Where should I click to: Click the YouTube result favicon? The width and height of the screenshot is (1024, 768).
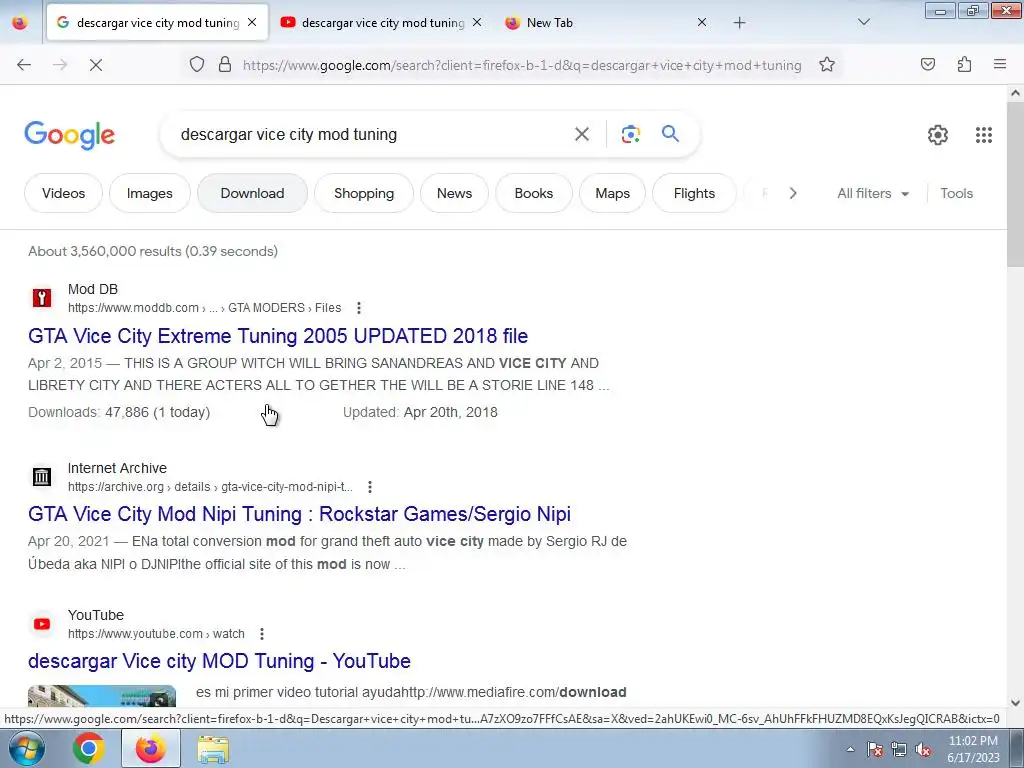tap(42, 624)
